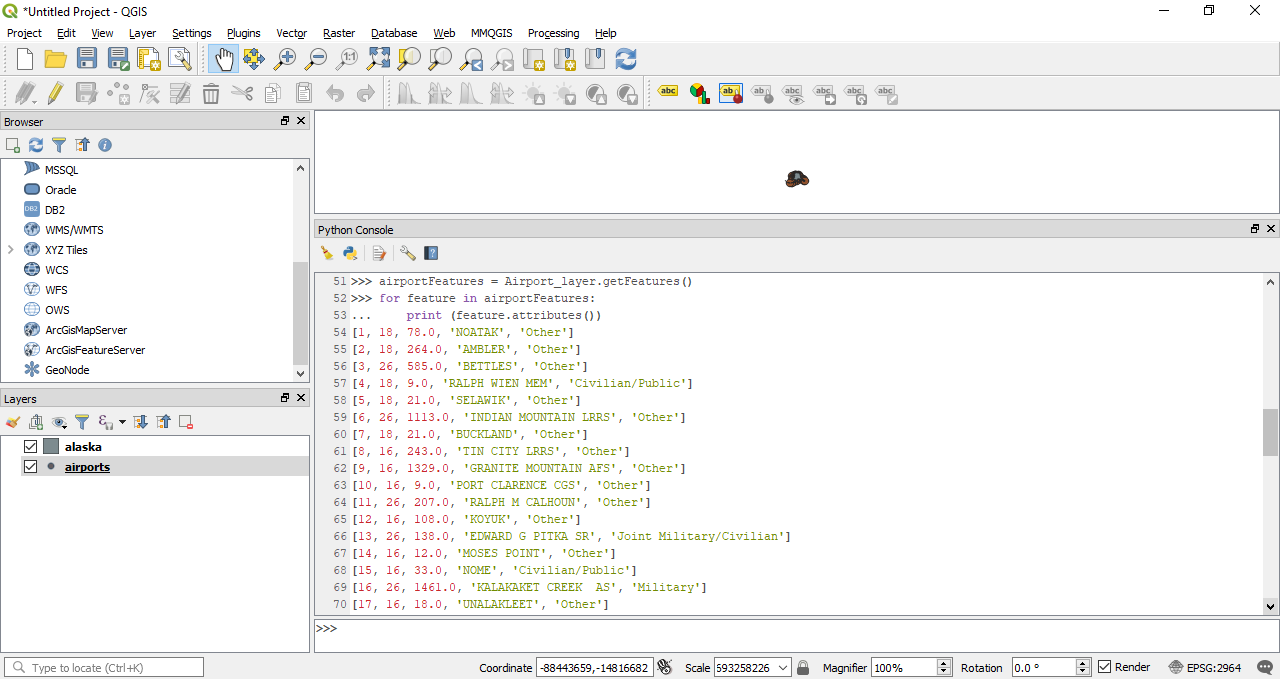This screenshot has height=679, width=1280.
Task: Open a project with the folder icon
Action: (55, 59)
